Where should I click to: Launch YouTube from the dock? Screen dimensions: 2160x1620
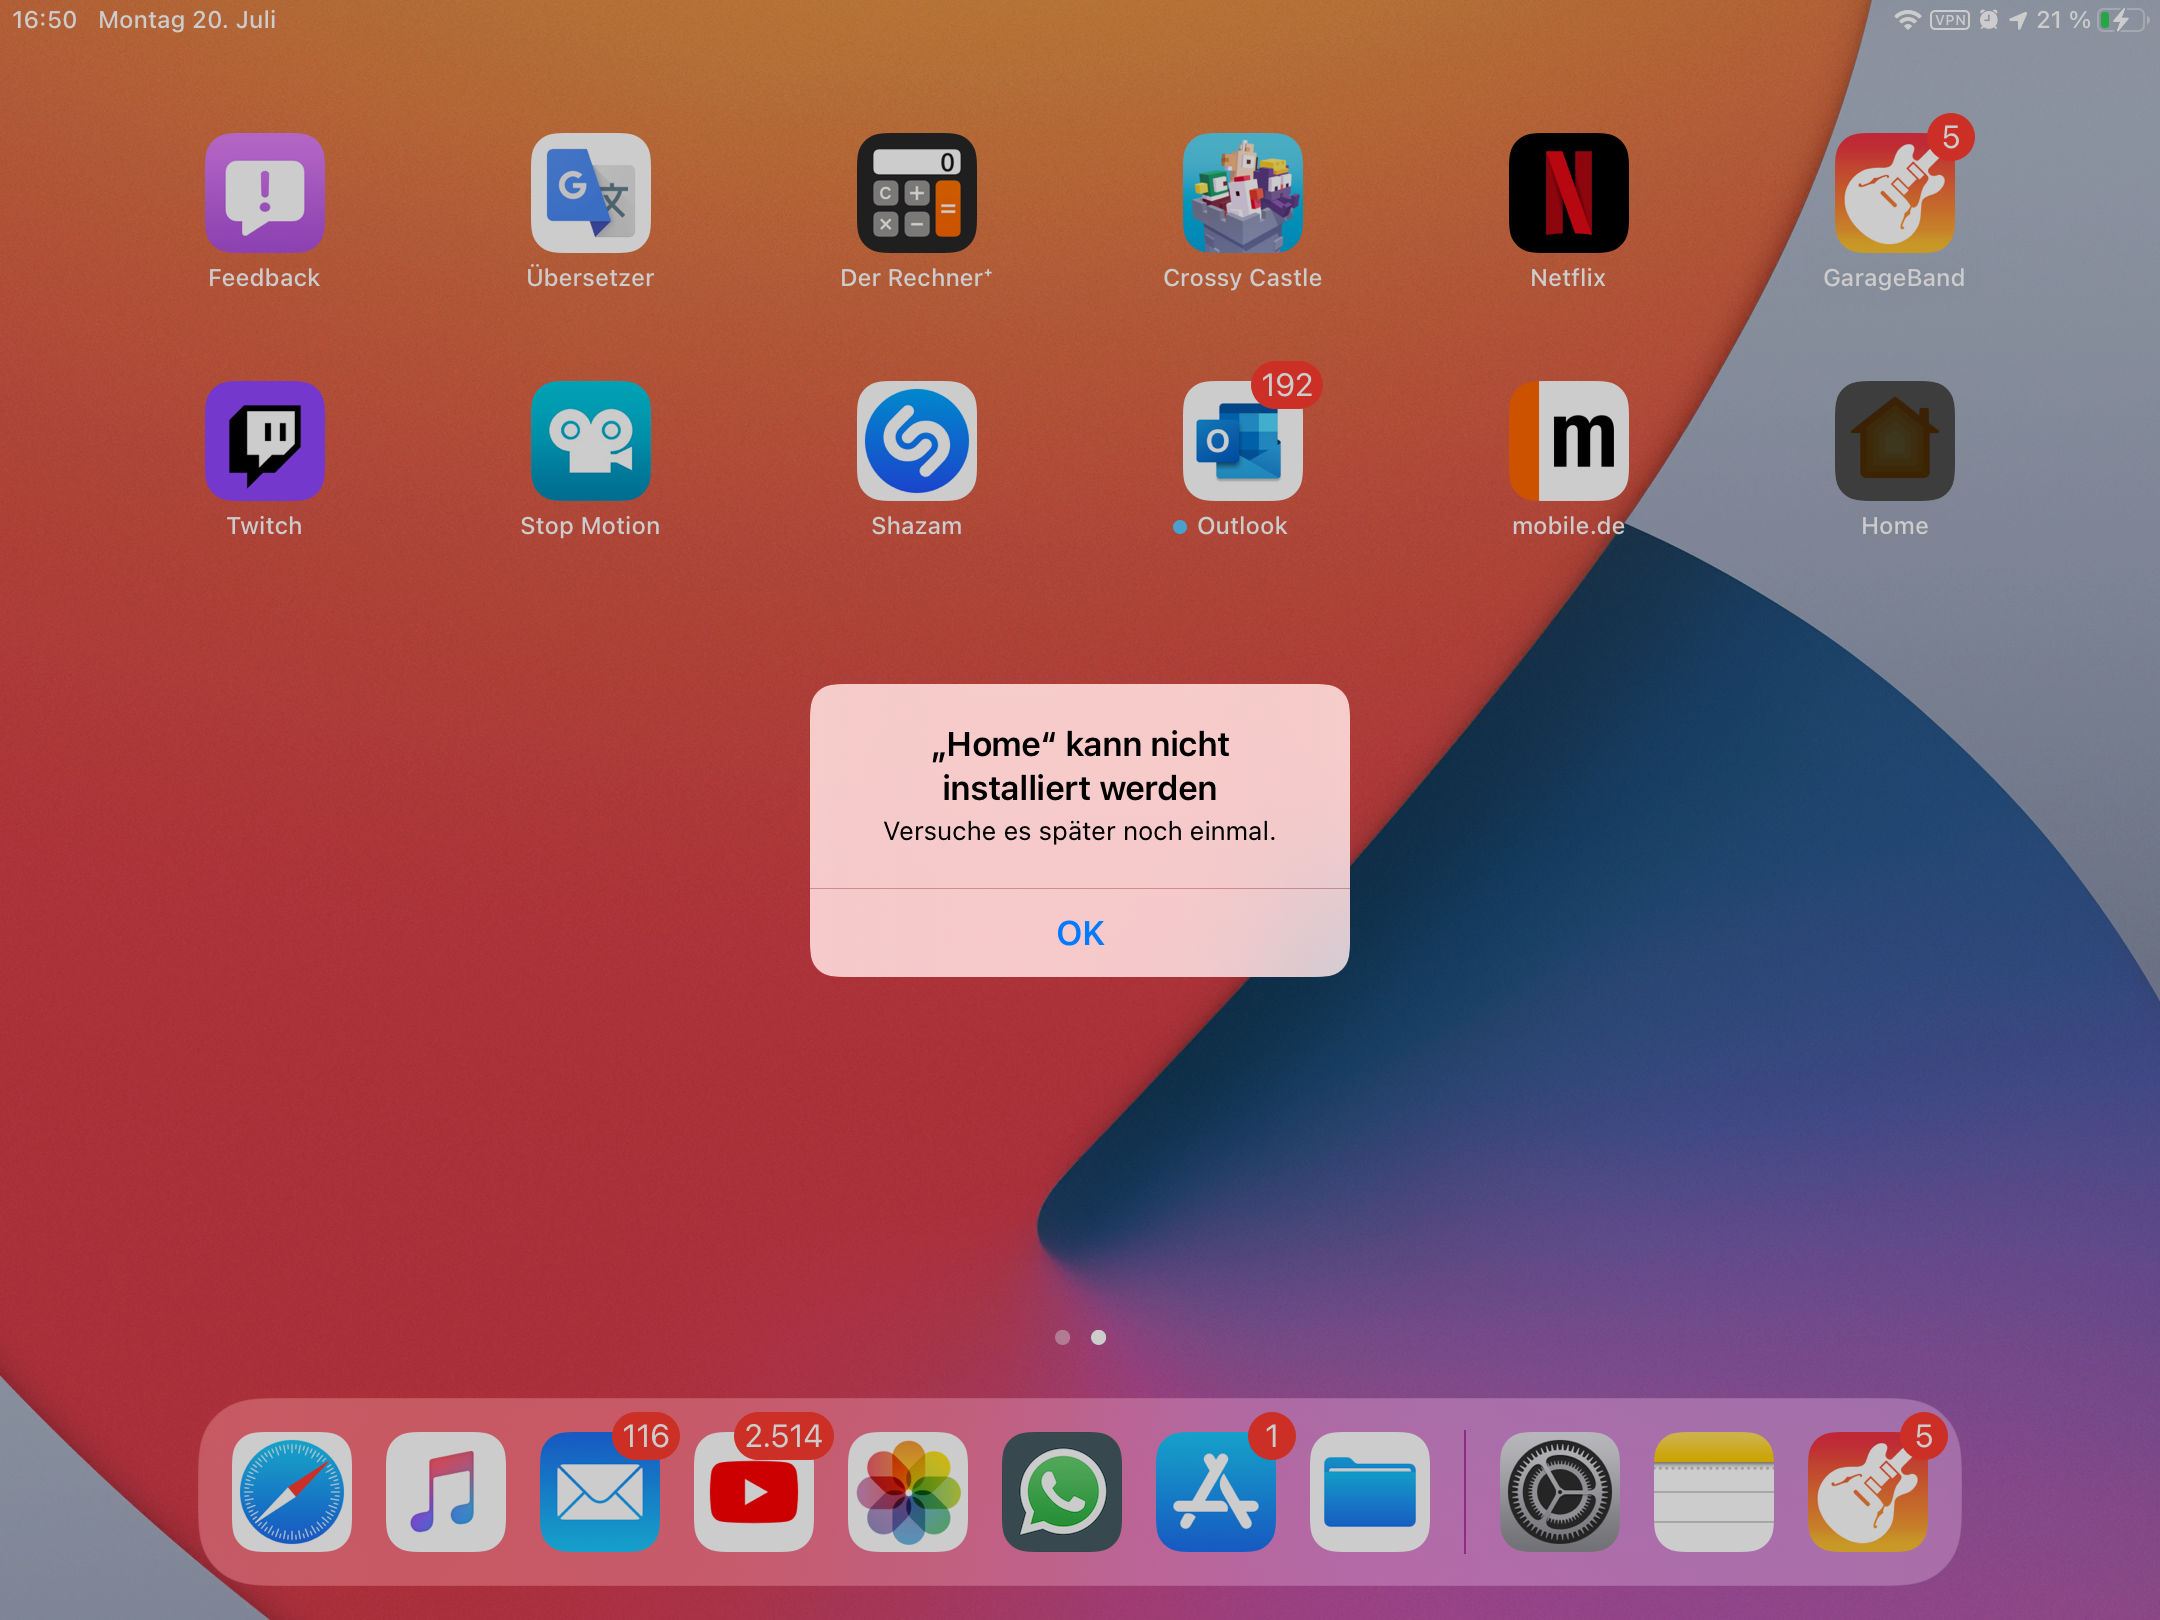753,1492
